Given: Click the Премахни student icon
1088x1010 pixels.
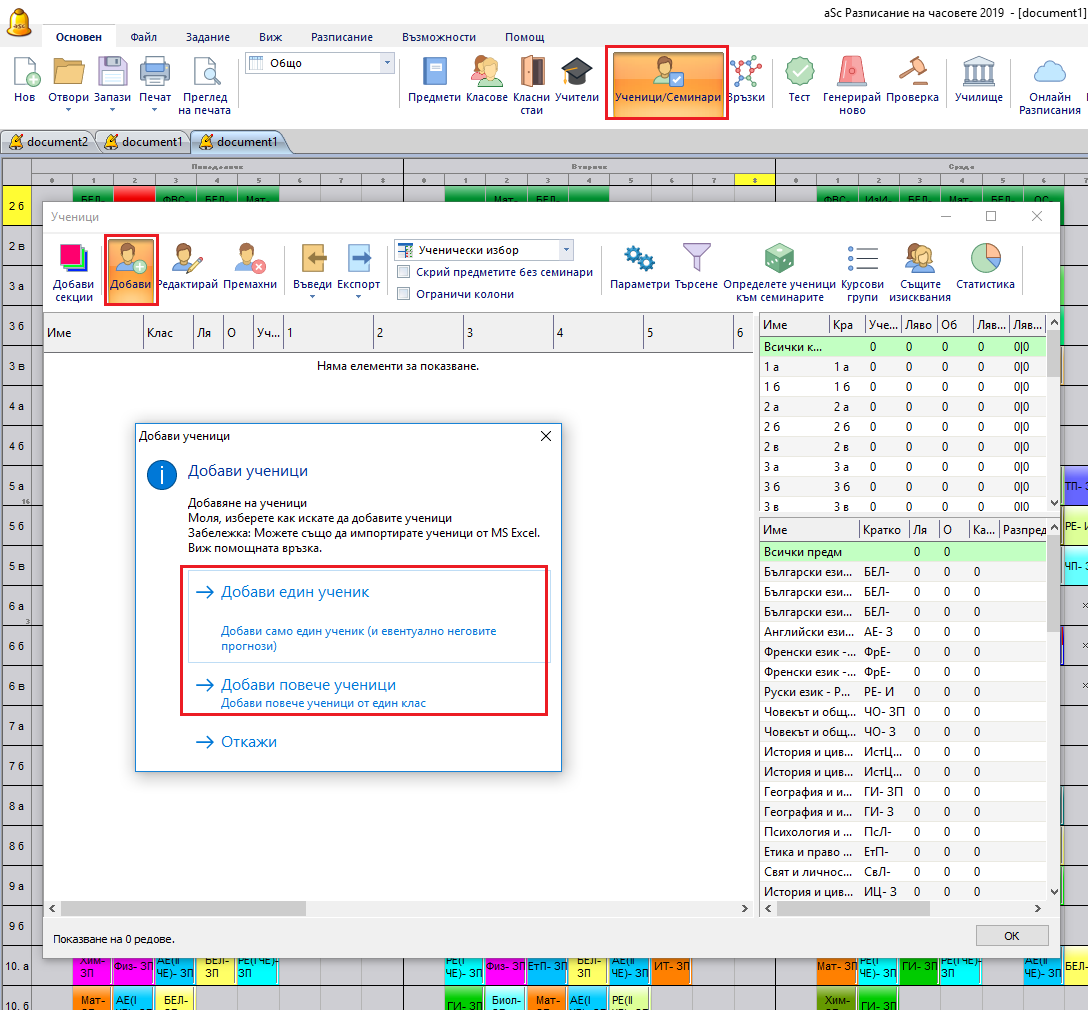Looking at the screenshot, I should pyautogui.click(x=250, y=260).
